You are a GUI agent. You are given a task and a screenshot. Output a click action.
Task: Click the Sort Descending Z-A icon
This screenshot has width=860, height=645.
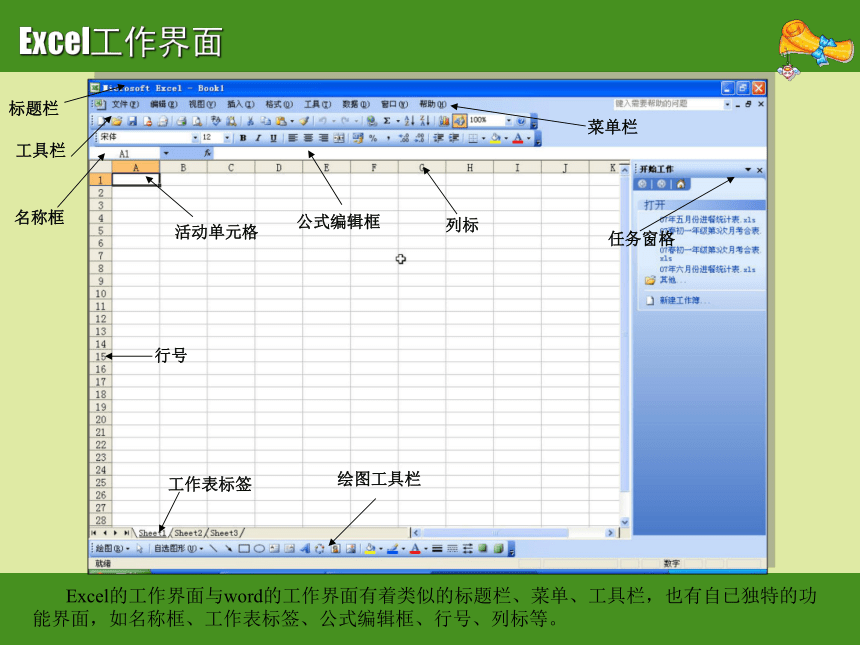(x=425, y=121)
